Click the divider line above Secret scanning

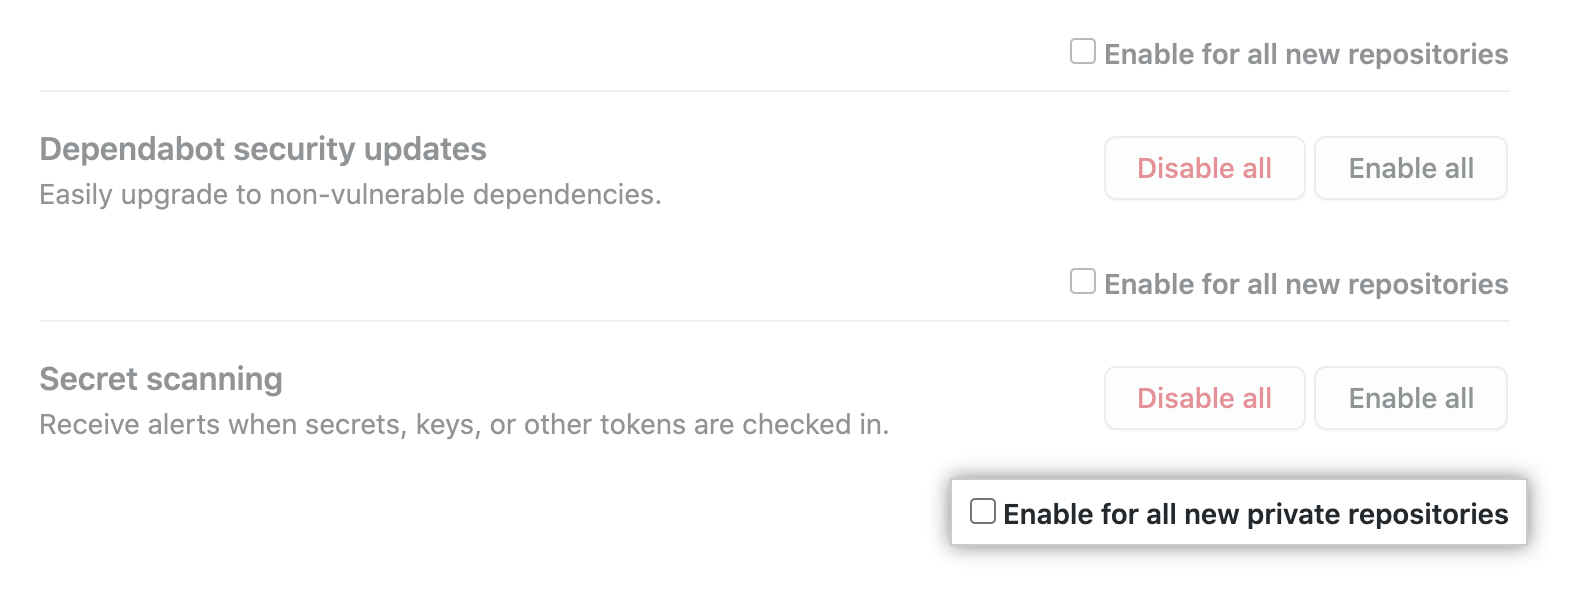pos(774,321)
